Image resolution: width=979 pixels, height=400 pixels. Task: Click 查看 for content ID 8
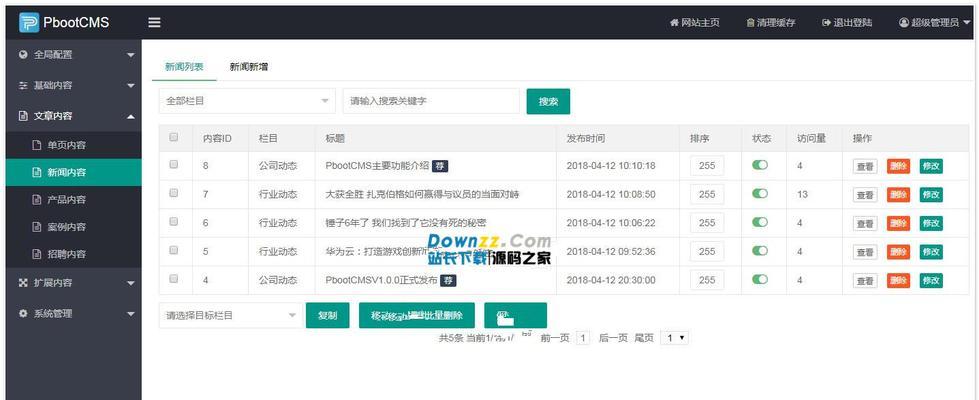tap(865, 167)
